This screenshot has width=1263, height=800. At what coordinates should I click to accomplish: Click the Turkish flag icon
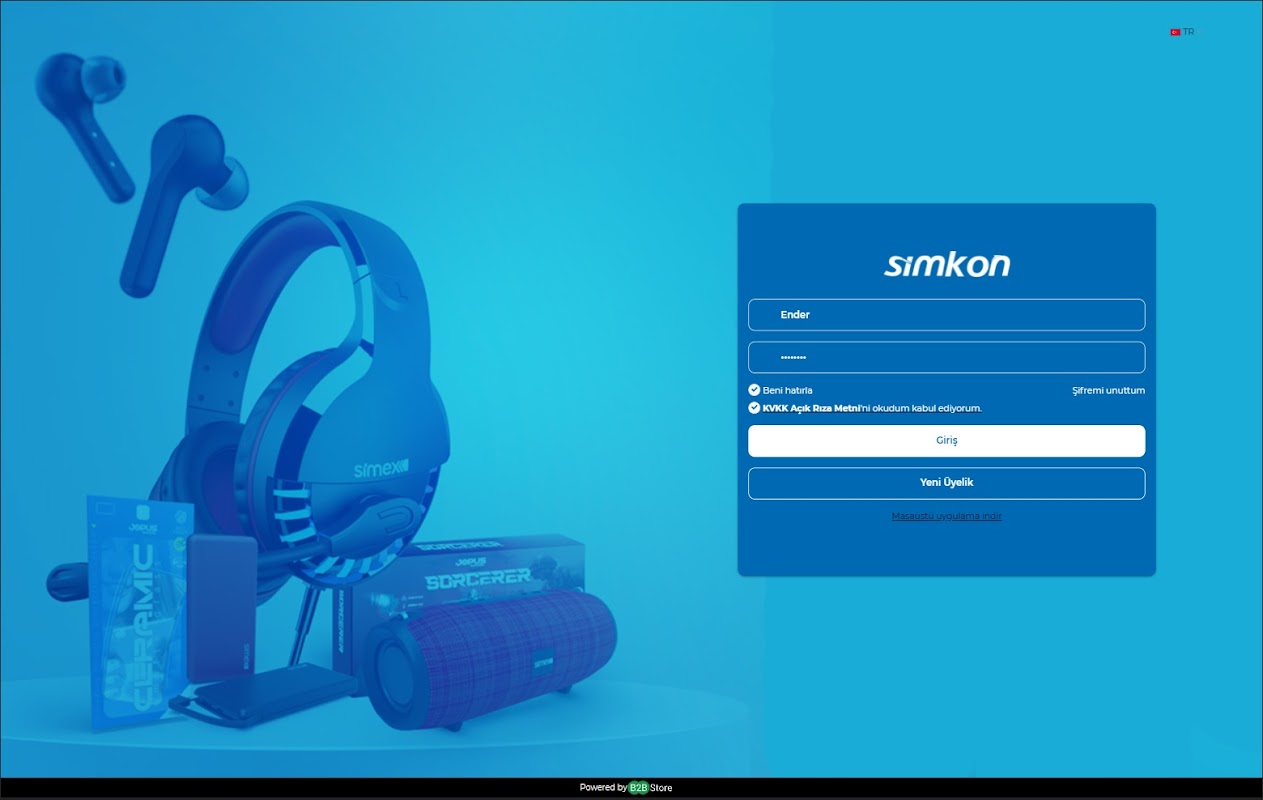(1175, 32)
